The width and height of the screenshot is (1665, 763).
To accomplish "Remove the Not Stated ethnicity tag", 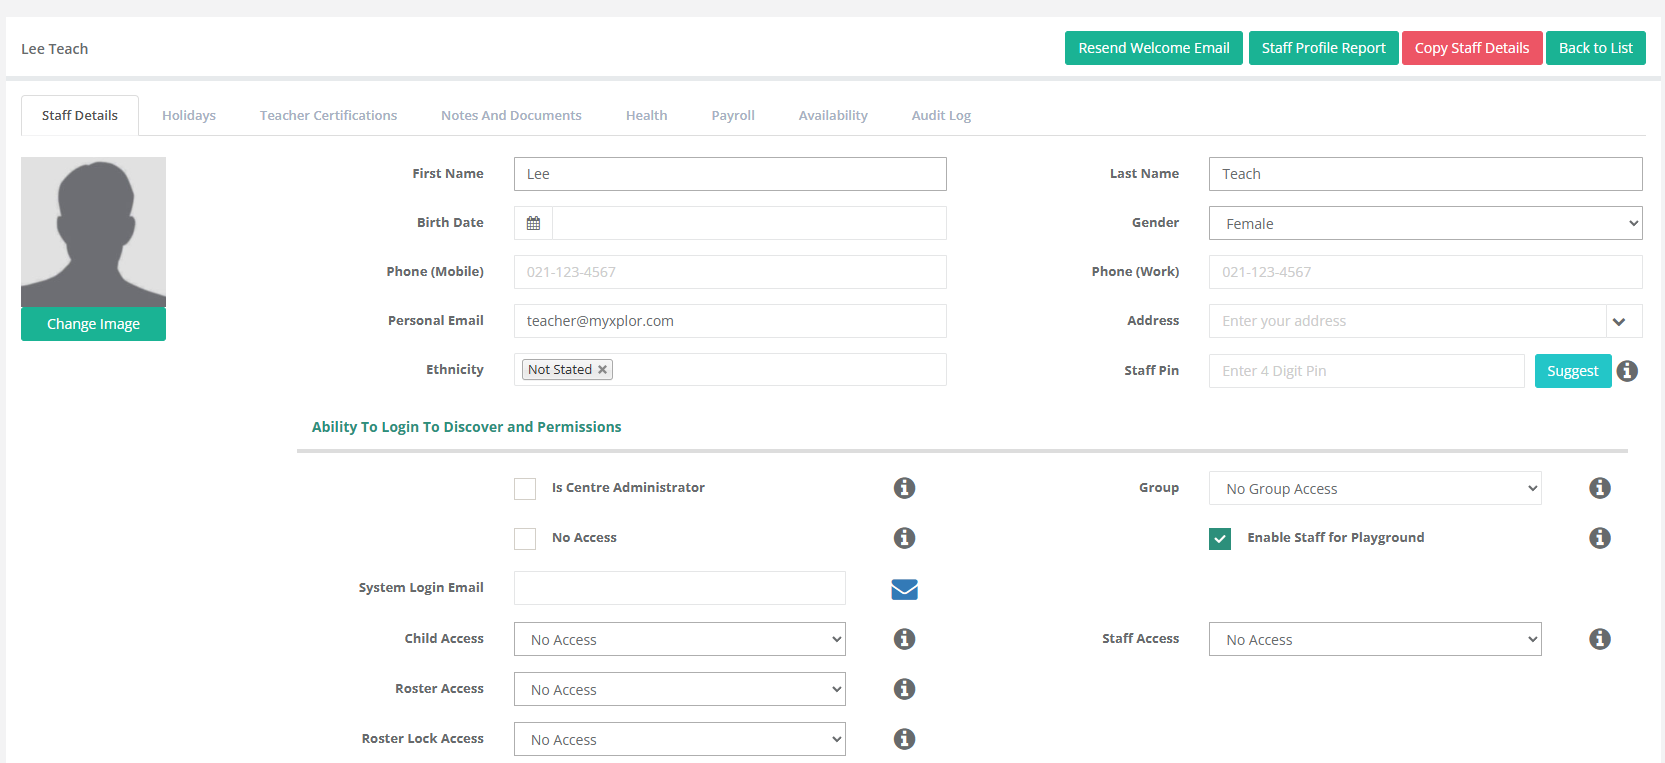I will [x=602, y=370].
